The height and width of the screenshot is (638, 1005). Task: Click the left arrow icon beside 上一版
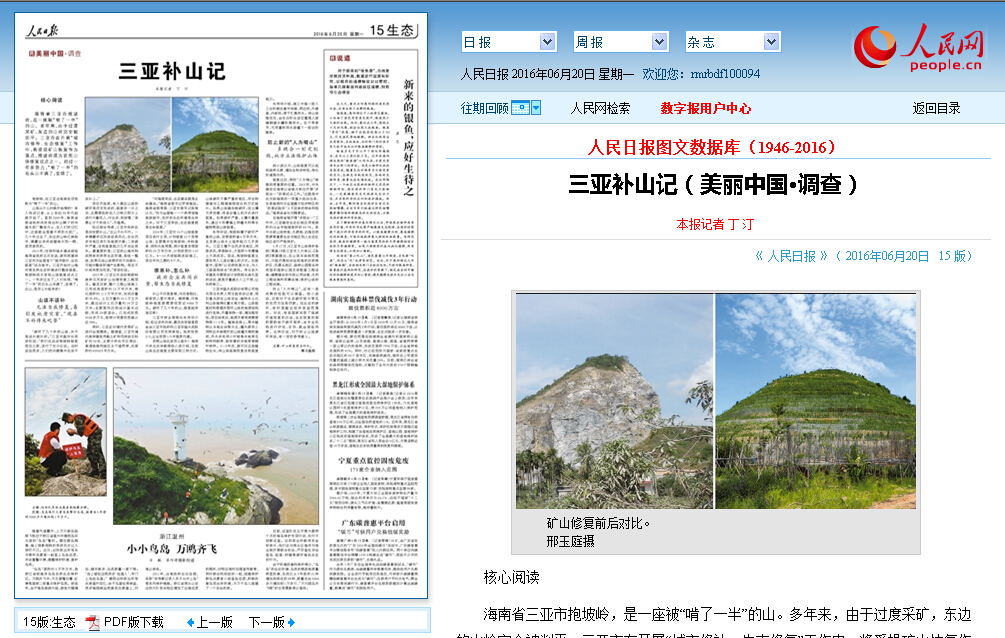[x=190, y=622]
